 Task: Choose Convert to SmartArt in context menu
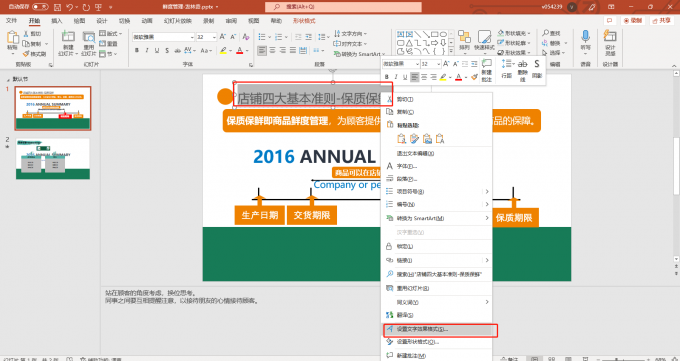437,218
